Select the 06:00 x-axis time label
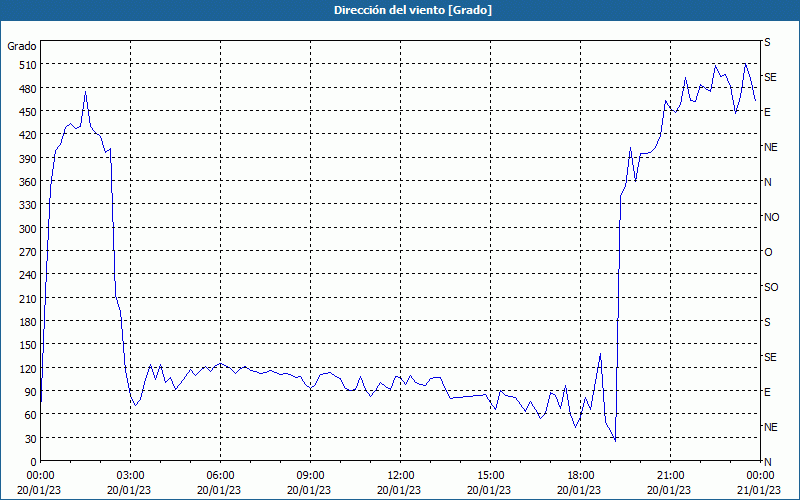Screen dimensions: 800x500 [x=220, y=476]
